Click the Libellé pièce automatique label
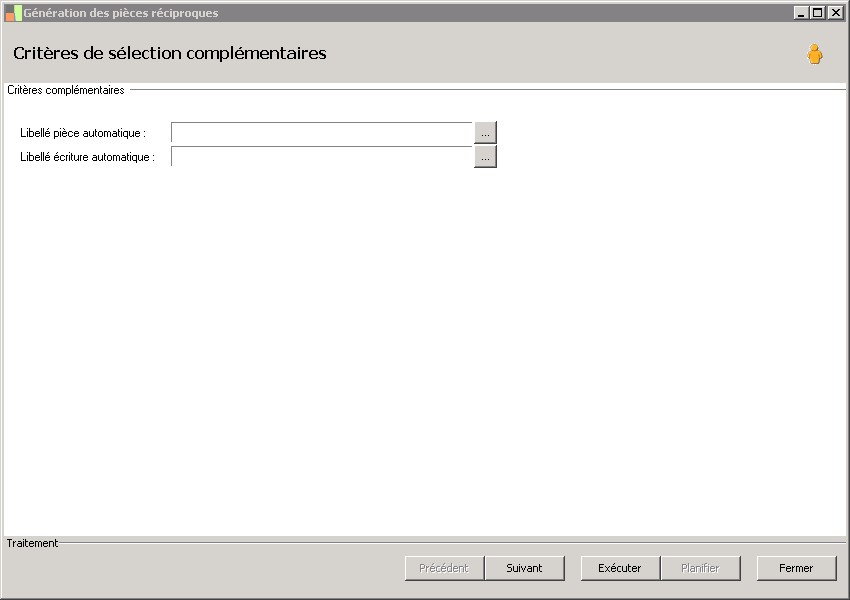The height and width of the screenshot is (600, 850). [x=83, y=133]
